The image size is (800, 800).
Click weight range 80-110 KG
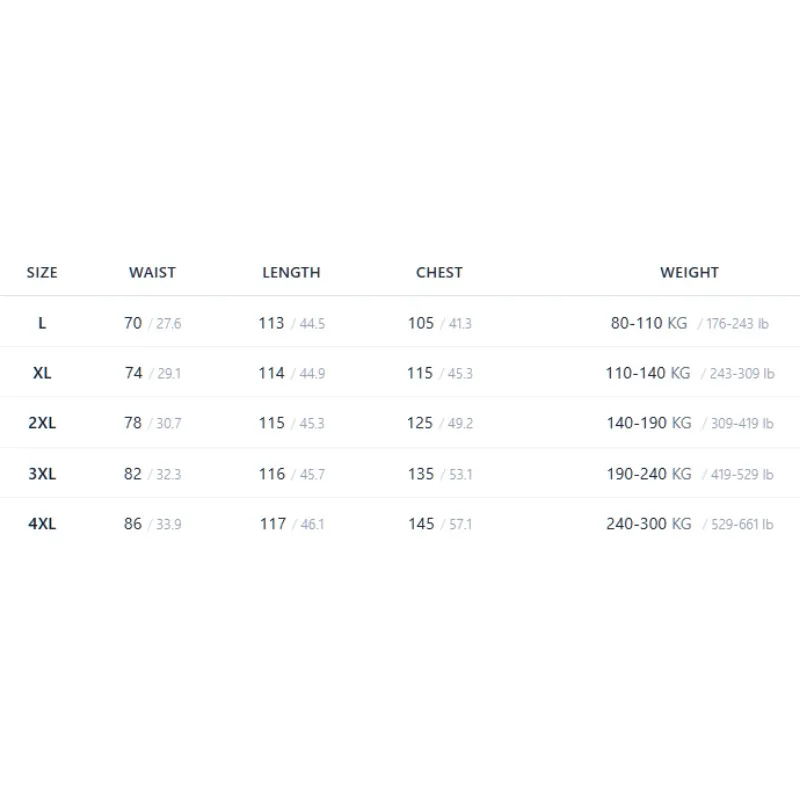coord(649,323)
